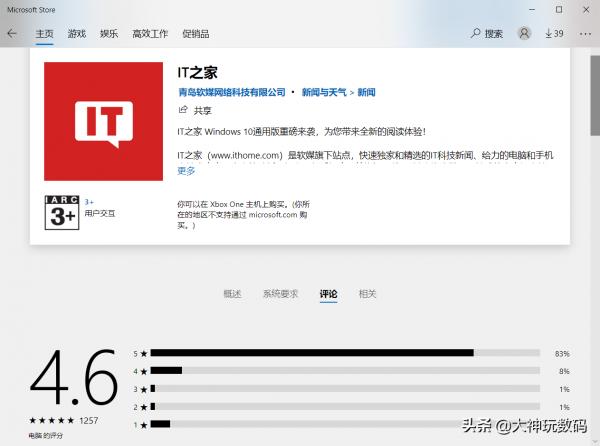Open the user account avatar icon
The width and height of the screenshot is (600, 446).
pyautogui.click(x=524, y=34)
